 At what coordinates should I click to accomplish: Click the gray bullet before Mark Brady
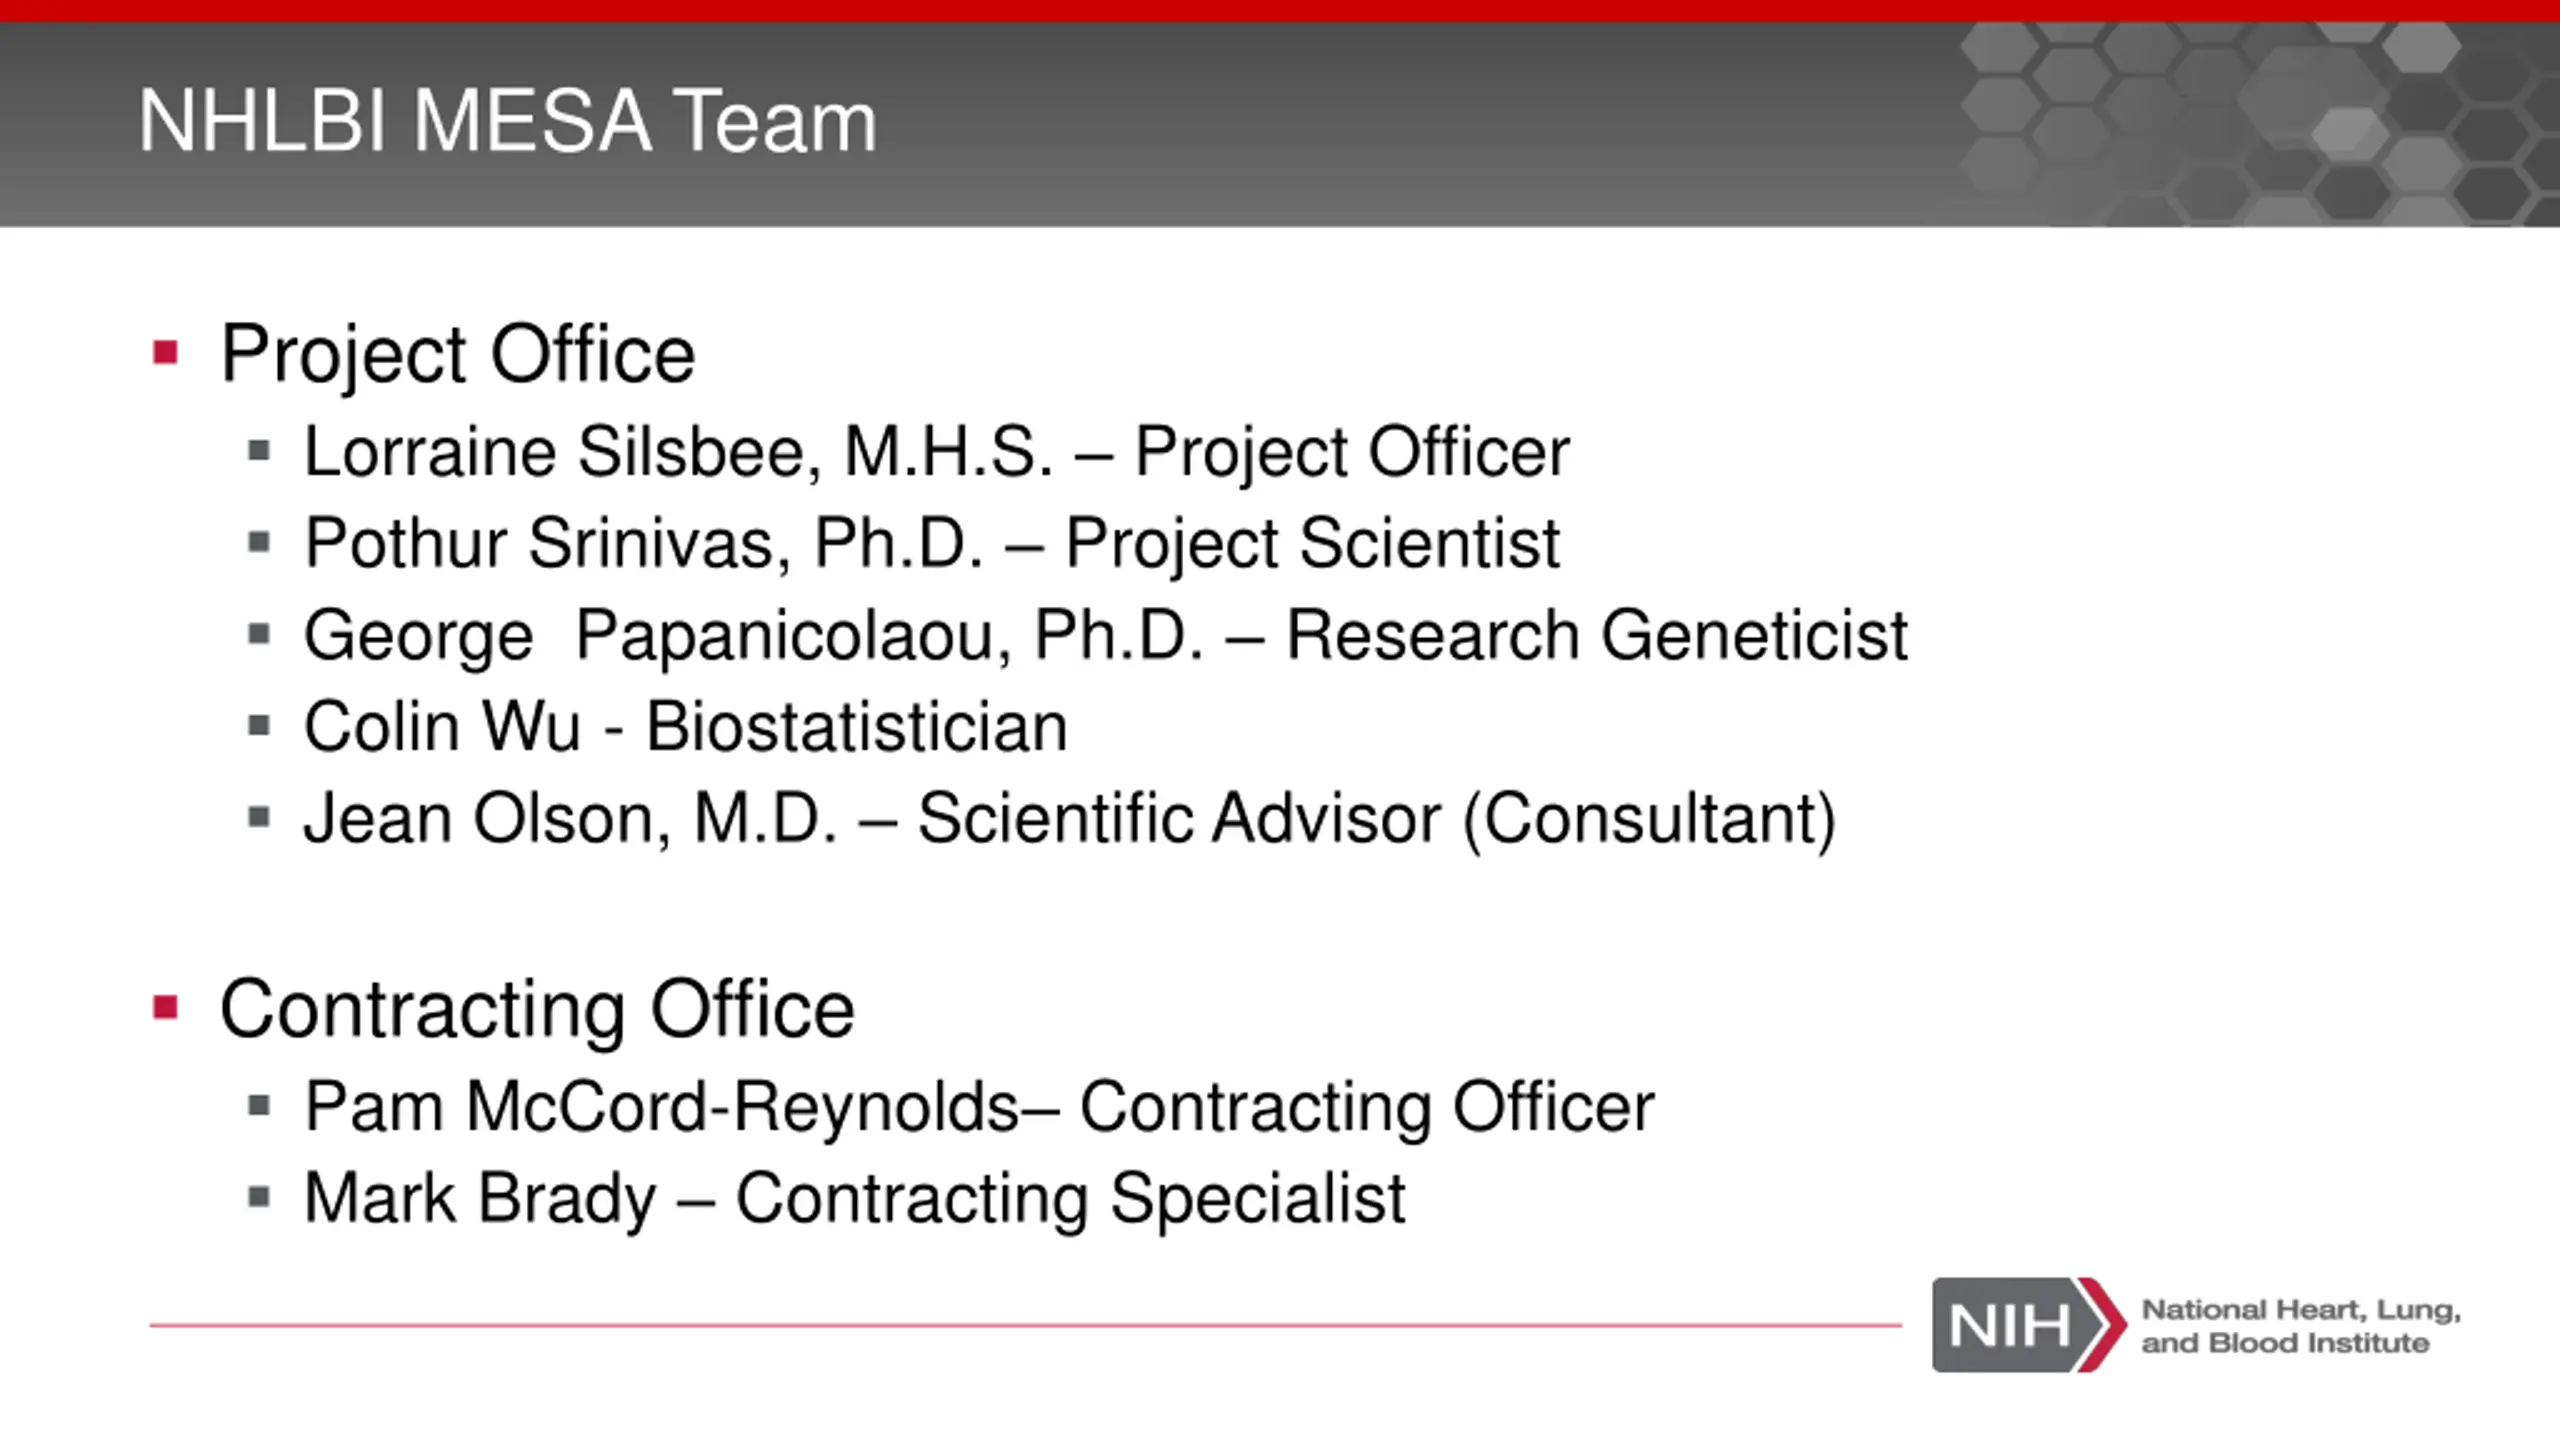[259, 1197]
